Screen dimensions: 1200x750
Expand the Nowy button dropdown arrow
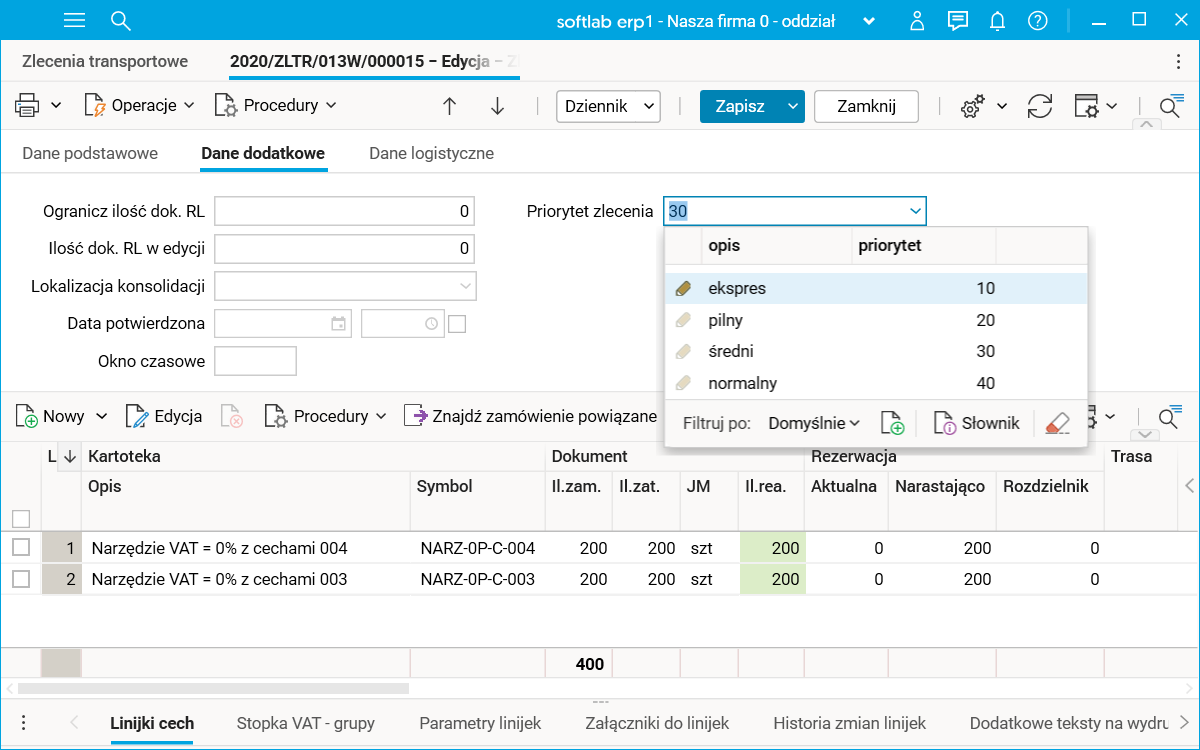pos(101,416)
